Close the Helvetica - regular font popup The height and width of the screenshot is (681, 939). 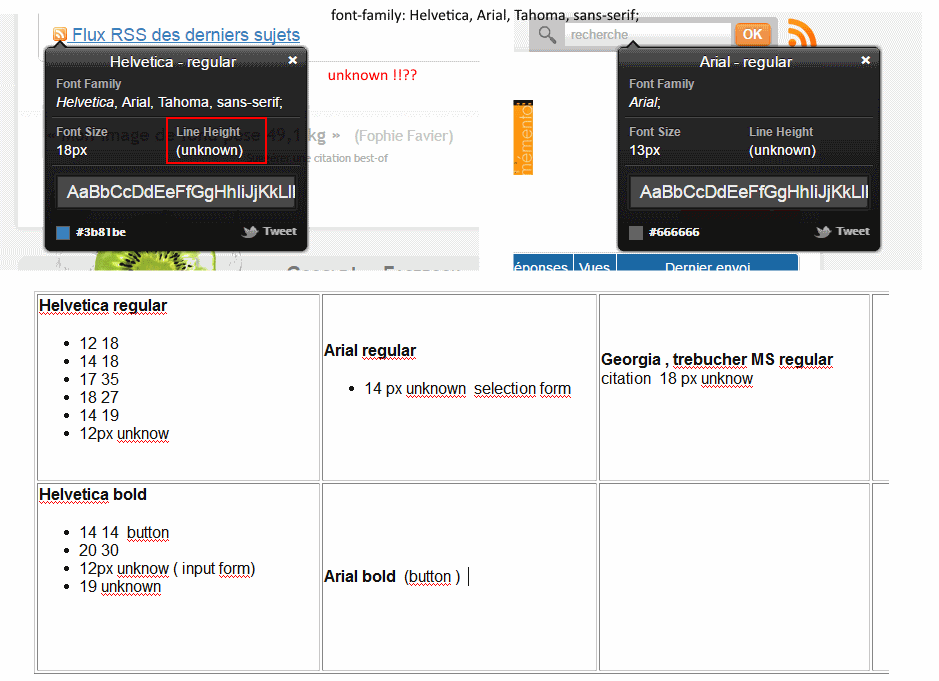(x=292, y=60)
